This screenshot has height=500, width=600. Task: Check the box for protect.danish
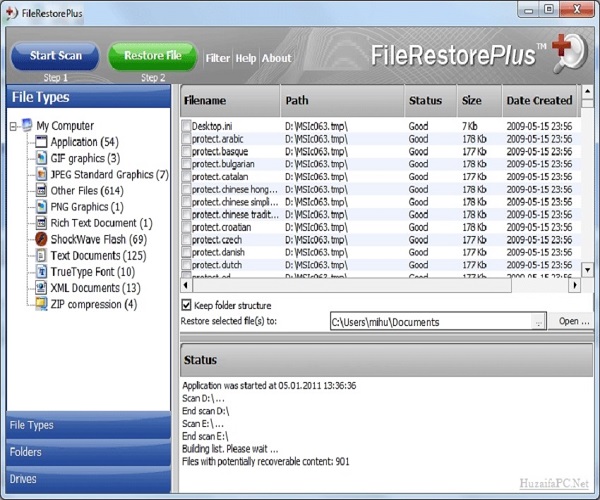click(186, 252)
